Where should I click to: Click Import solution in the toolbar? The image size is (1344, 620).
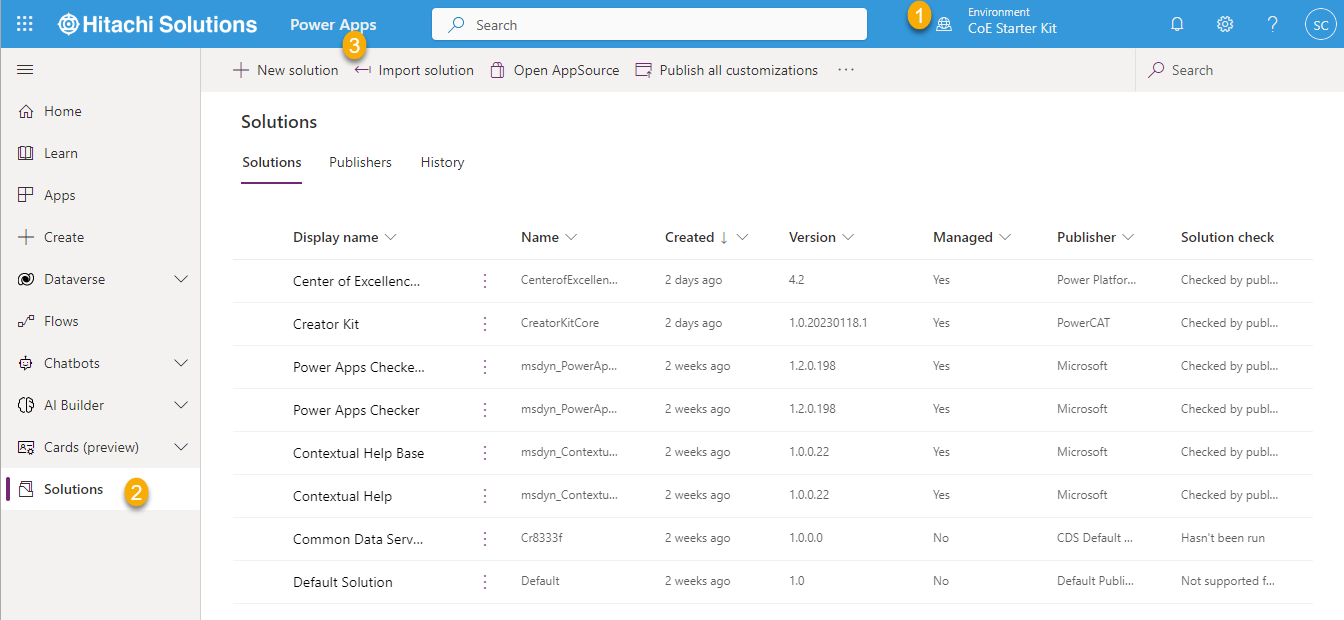pos(415,70)
